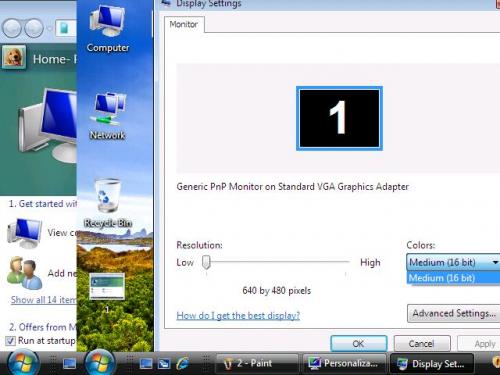
Task: Click the Windows Start orb at far left
Action: coord(22,363)
